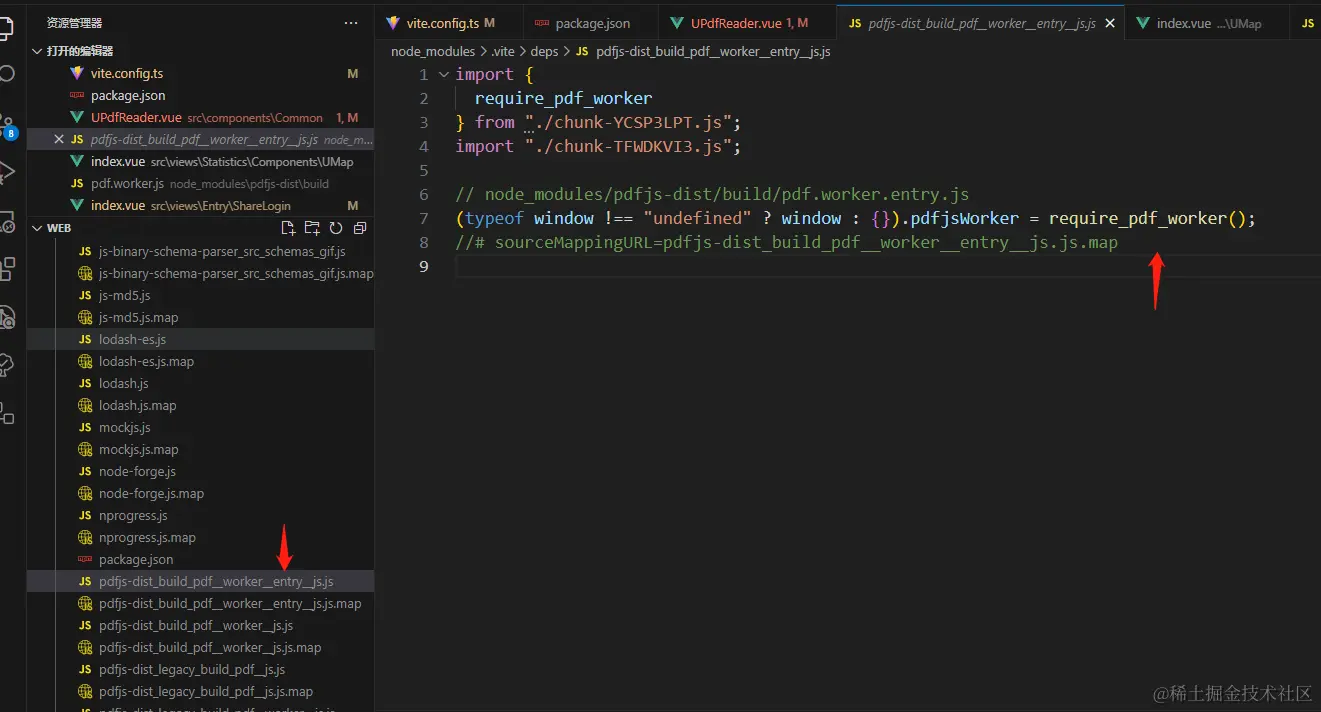Image resolution: width=1321 pixels, height=712 pixels.
Task: Open node-forge.js.map in file tree
Action: 200,493
